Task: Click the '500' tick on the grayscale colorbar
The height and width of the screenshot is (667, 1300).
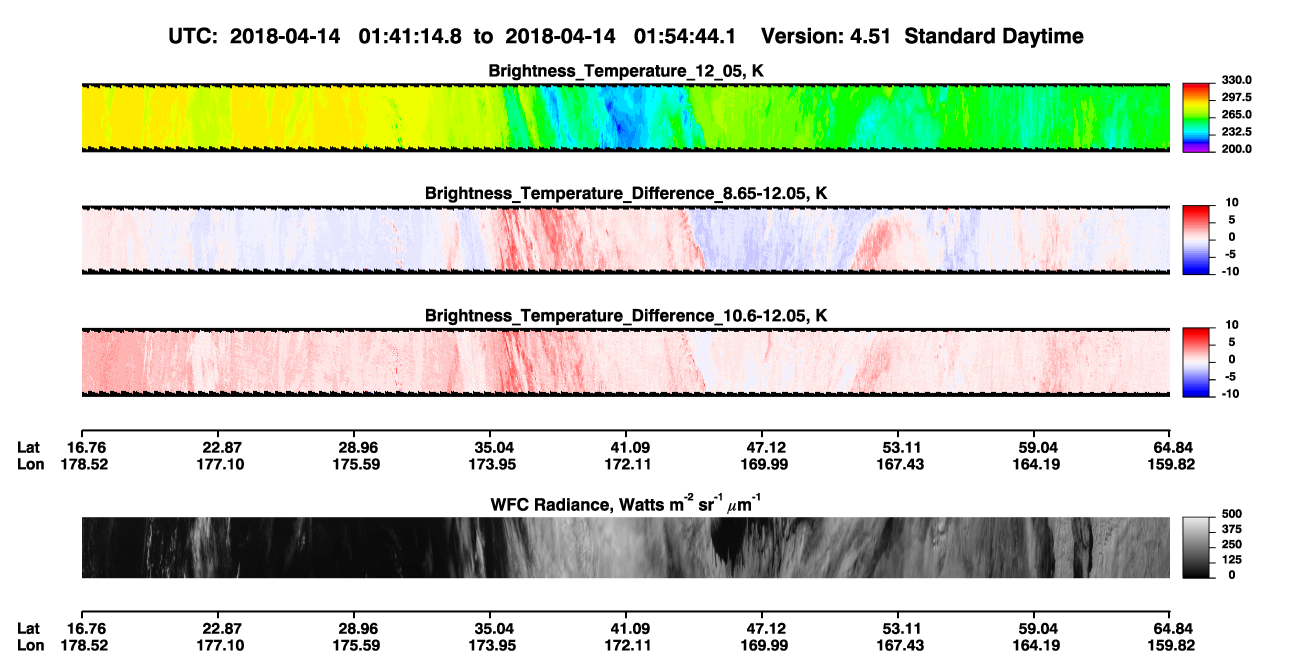Action: pyautogui.click(x=1232, y=513)
